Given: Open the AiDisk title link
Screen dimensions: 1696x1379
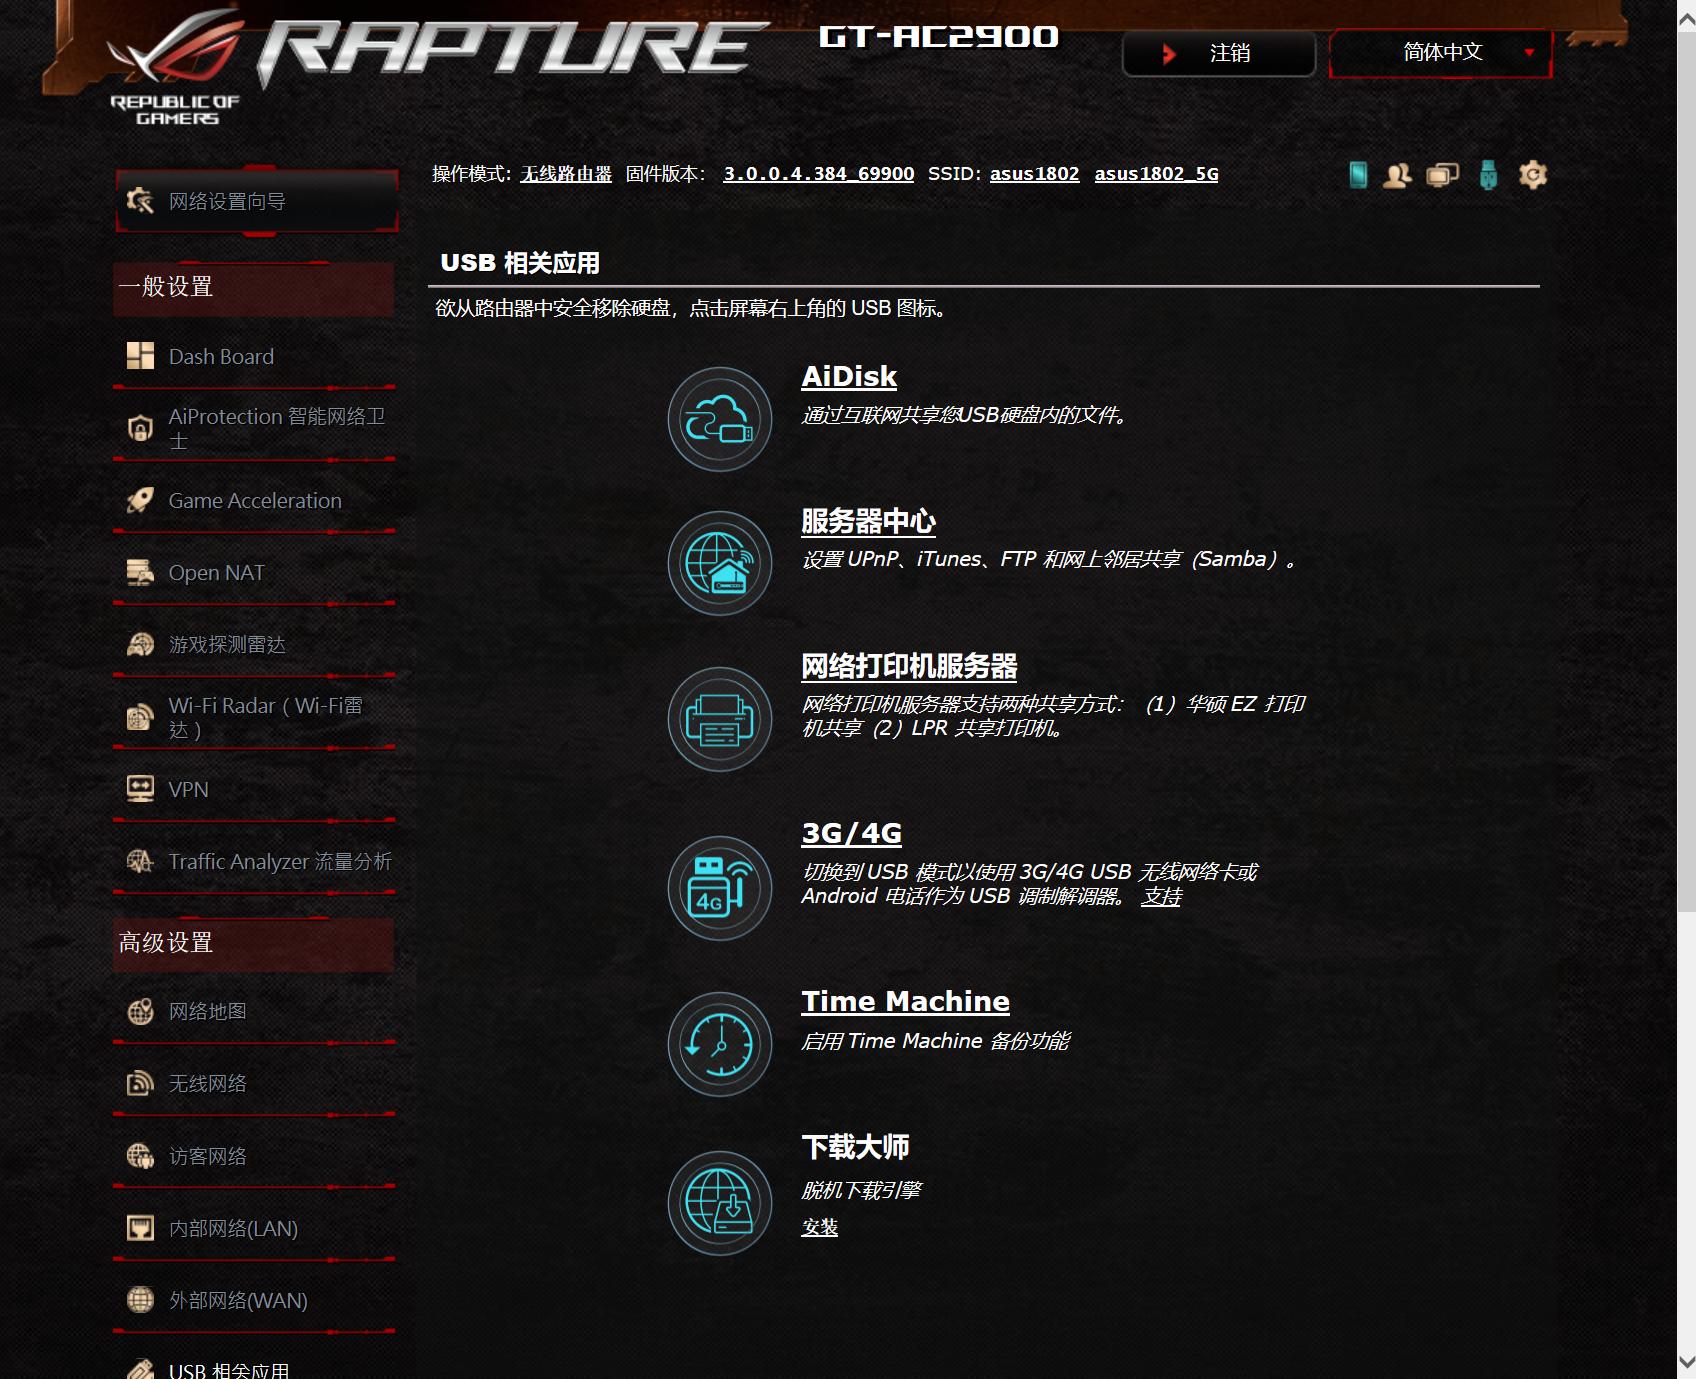Looking at the screenshot, I should [849, 377].
